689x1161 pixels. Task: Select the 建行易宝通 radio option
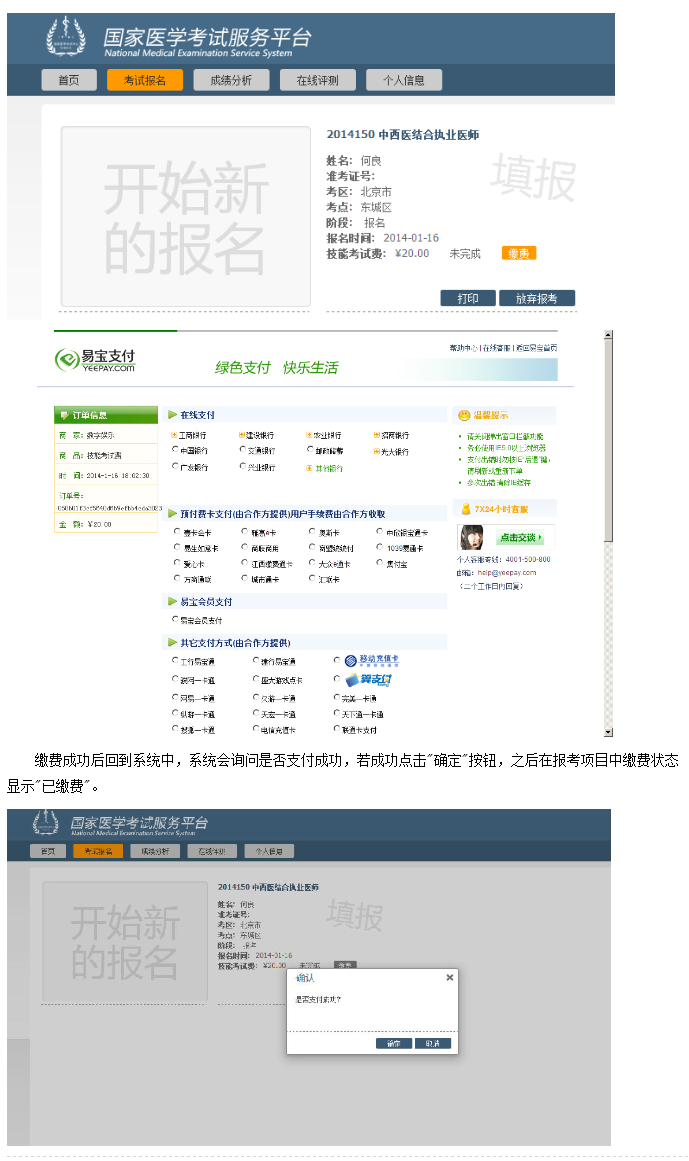tap(256, 660)
